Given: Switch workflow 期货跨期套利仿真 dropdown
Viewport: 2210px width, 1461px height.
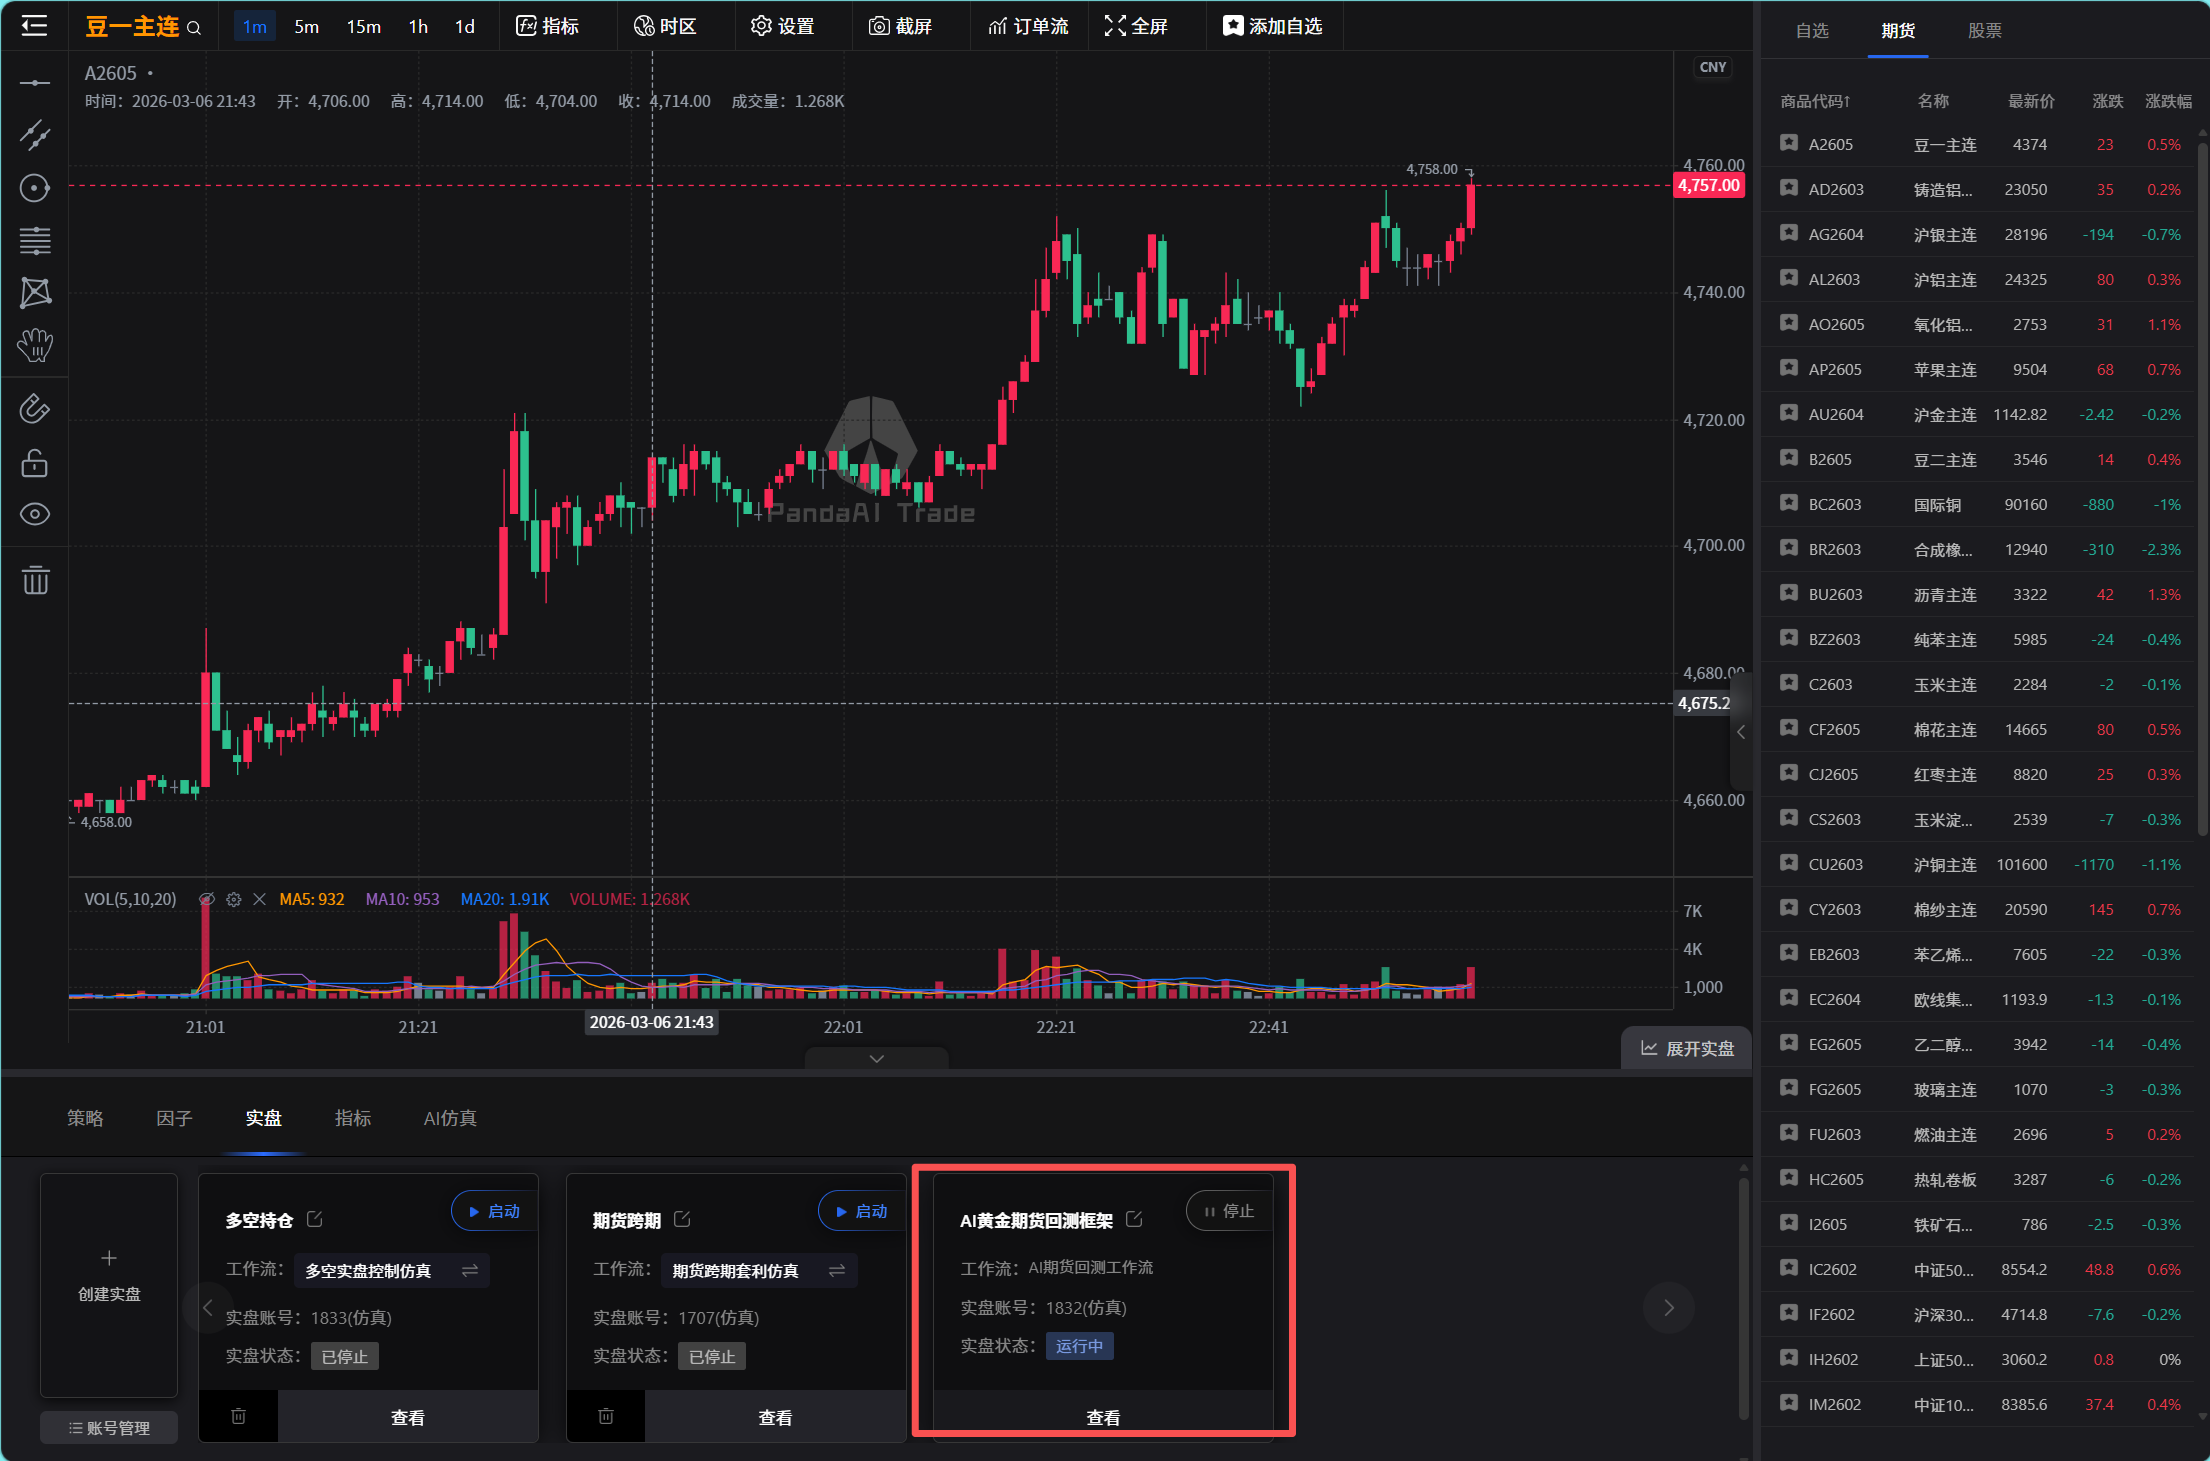Looking at the screenshot, I should pyautogui.click(x=759, y=1270).
